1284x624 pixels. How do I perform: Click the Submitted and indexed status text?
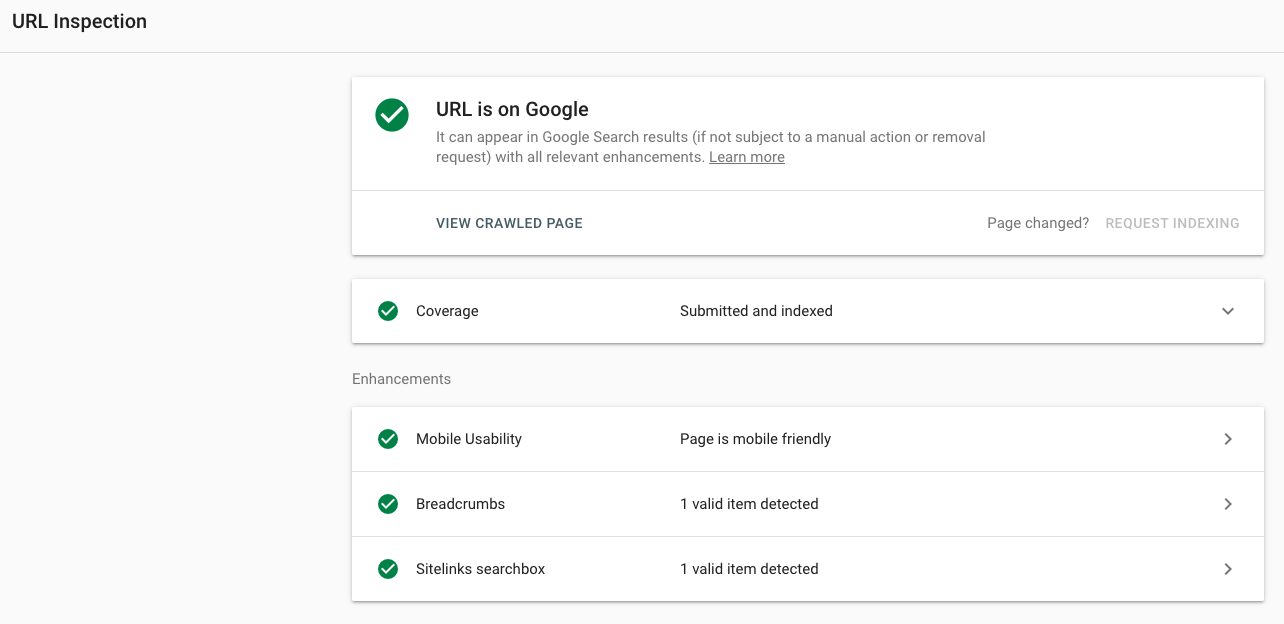tap(756, 311)
